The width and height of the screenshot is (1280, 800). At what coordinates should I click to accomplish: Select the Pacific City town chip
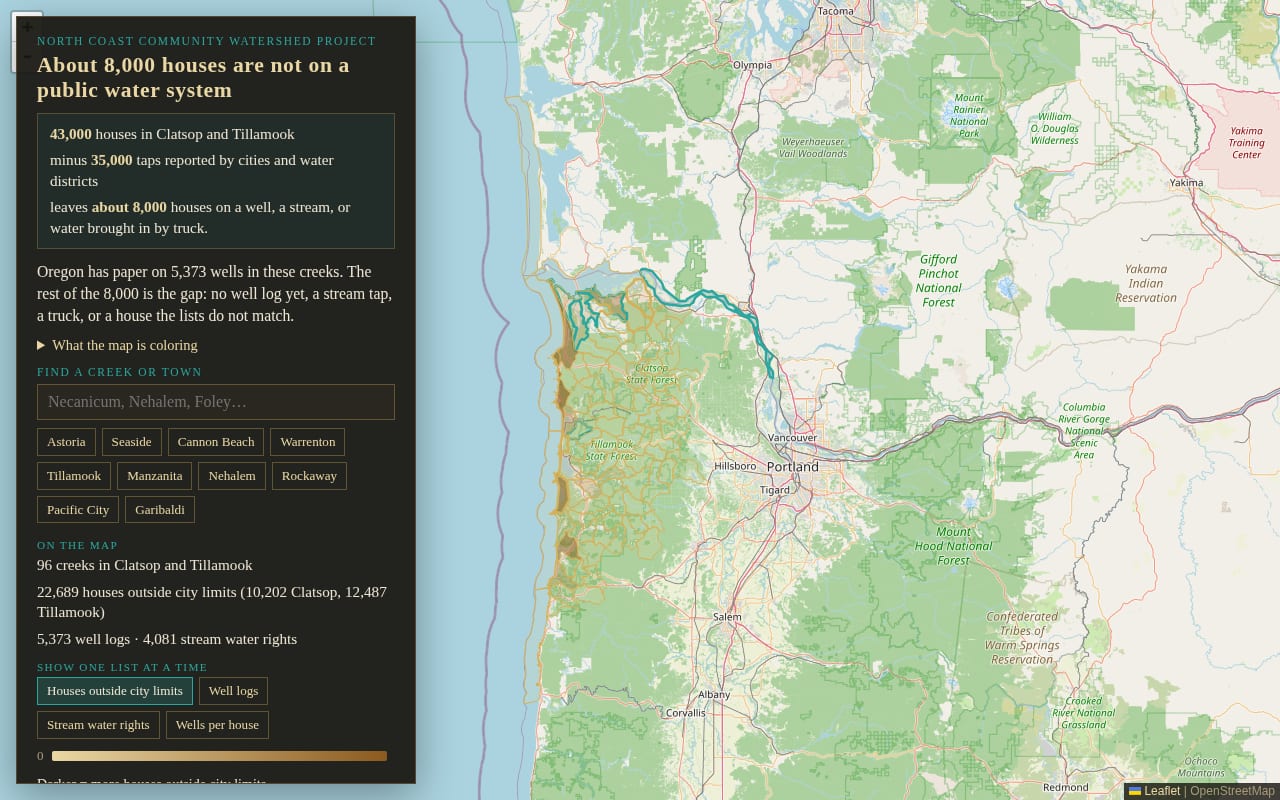coord(78,510)
